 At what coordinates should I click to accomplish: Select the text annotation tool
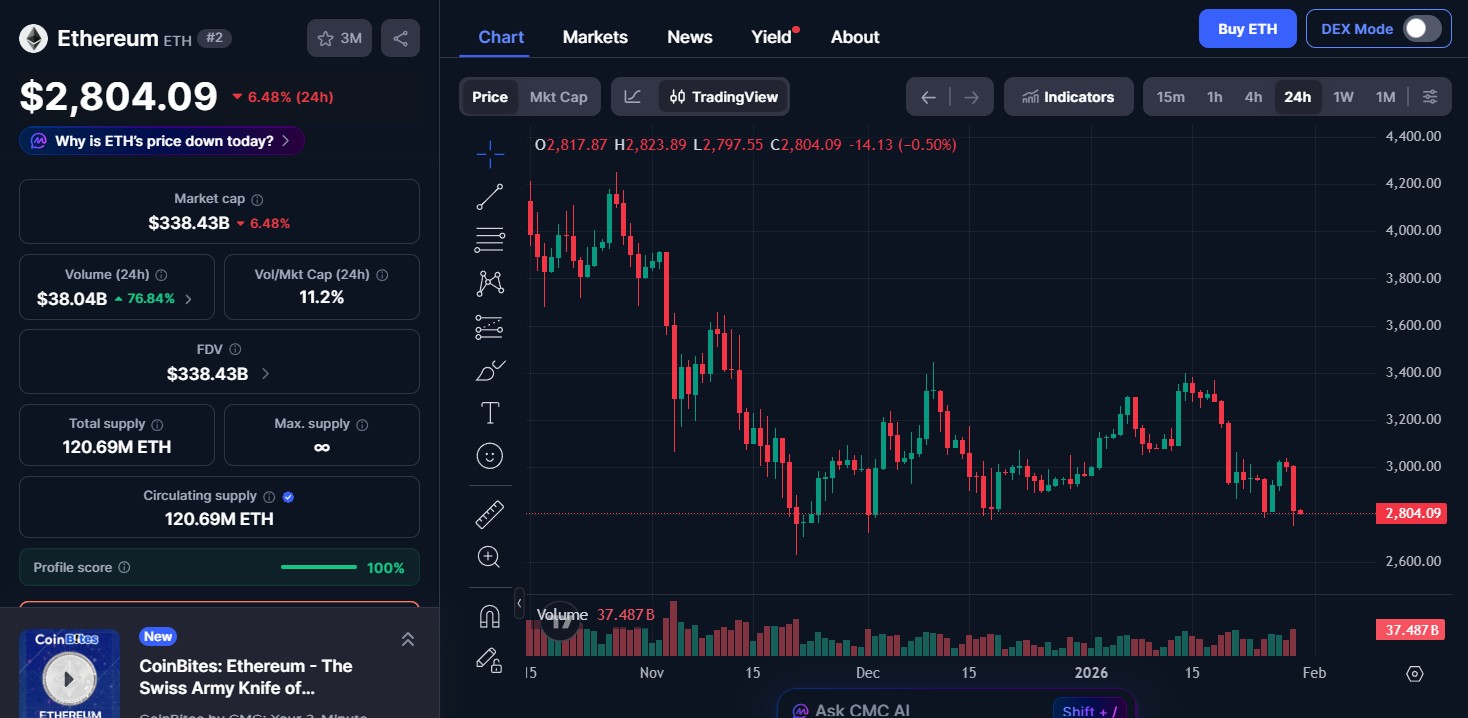pyautogui.click(x=489, y=411)
